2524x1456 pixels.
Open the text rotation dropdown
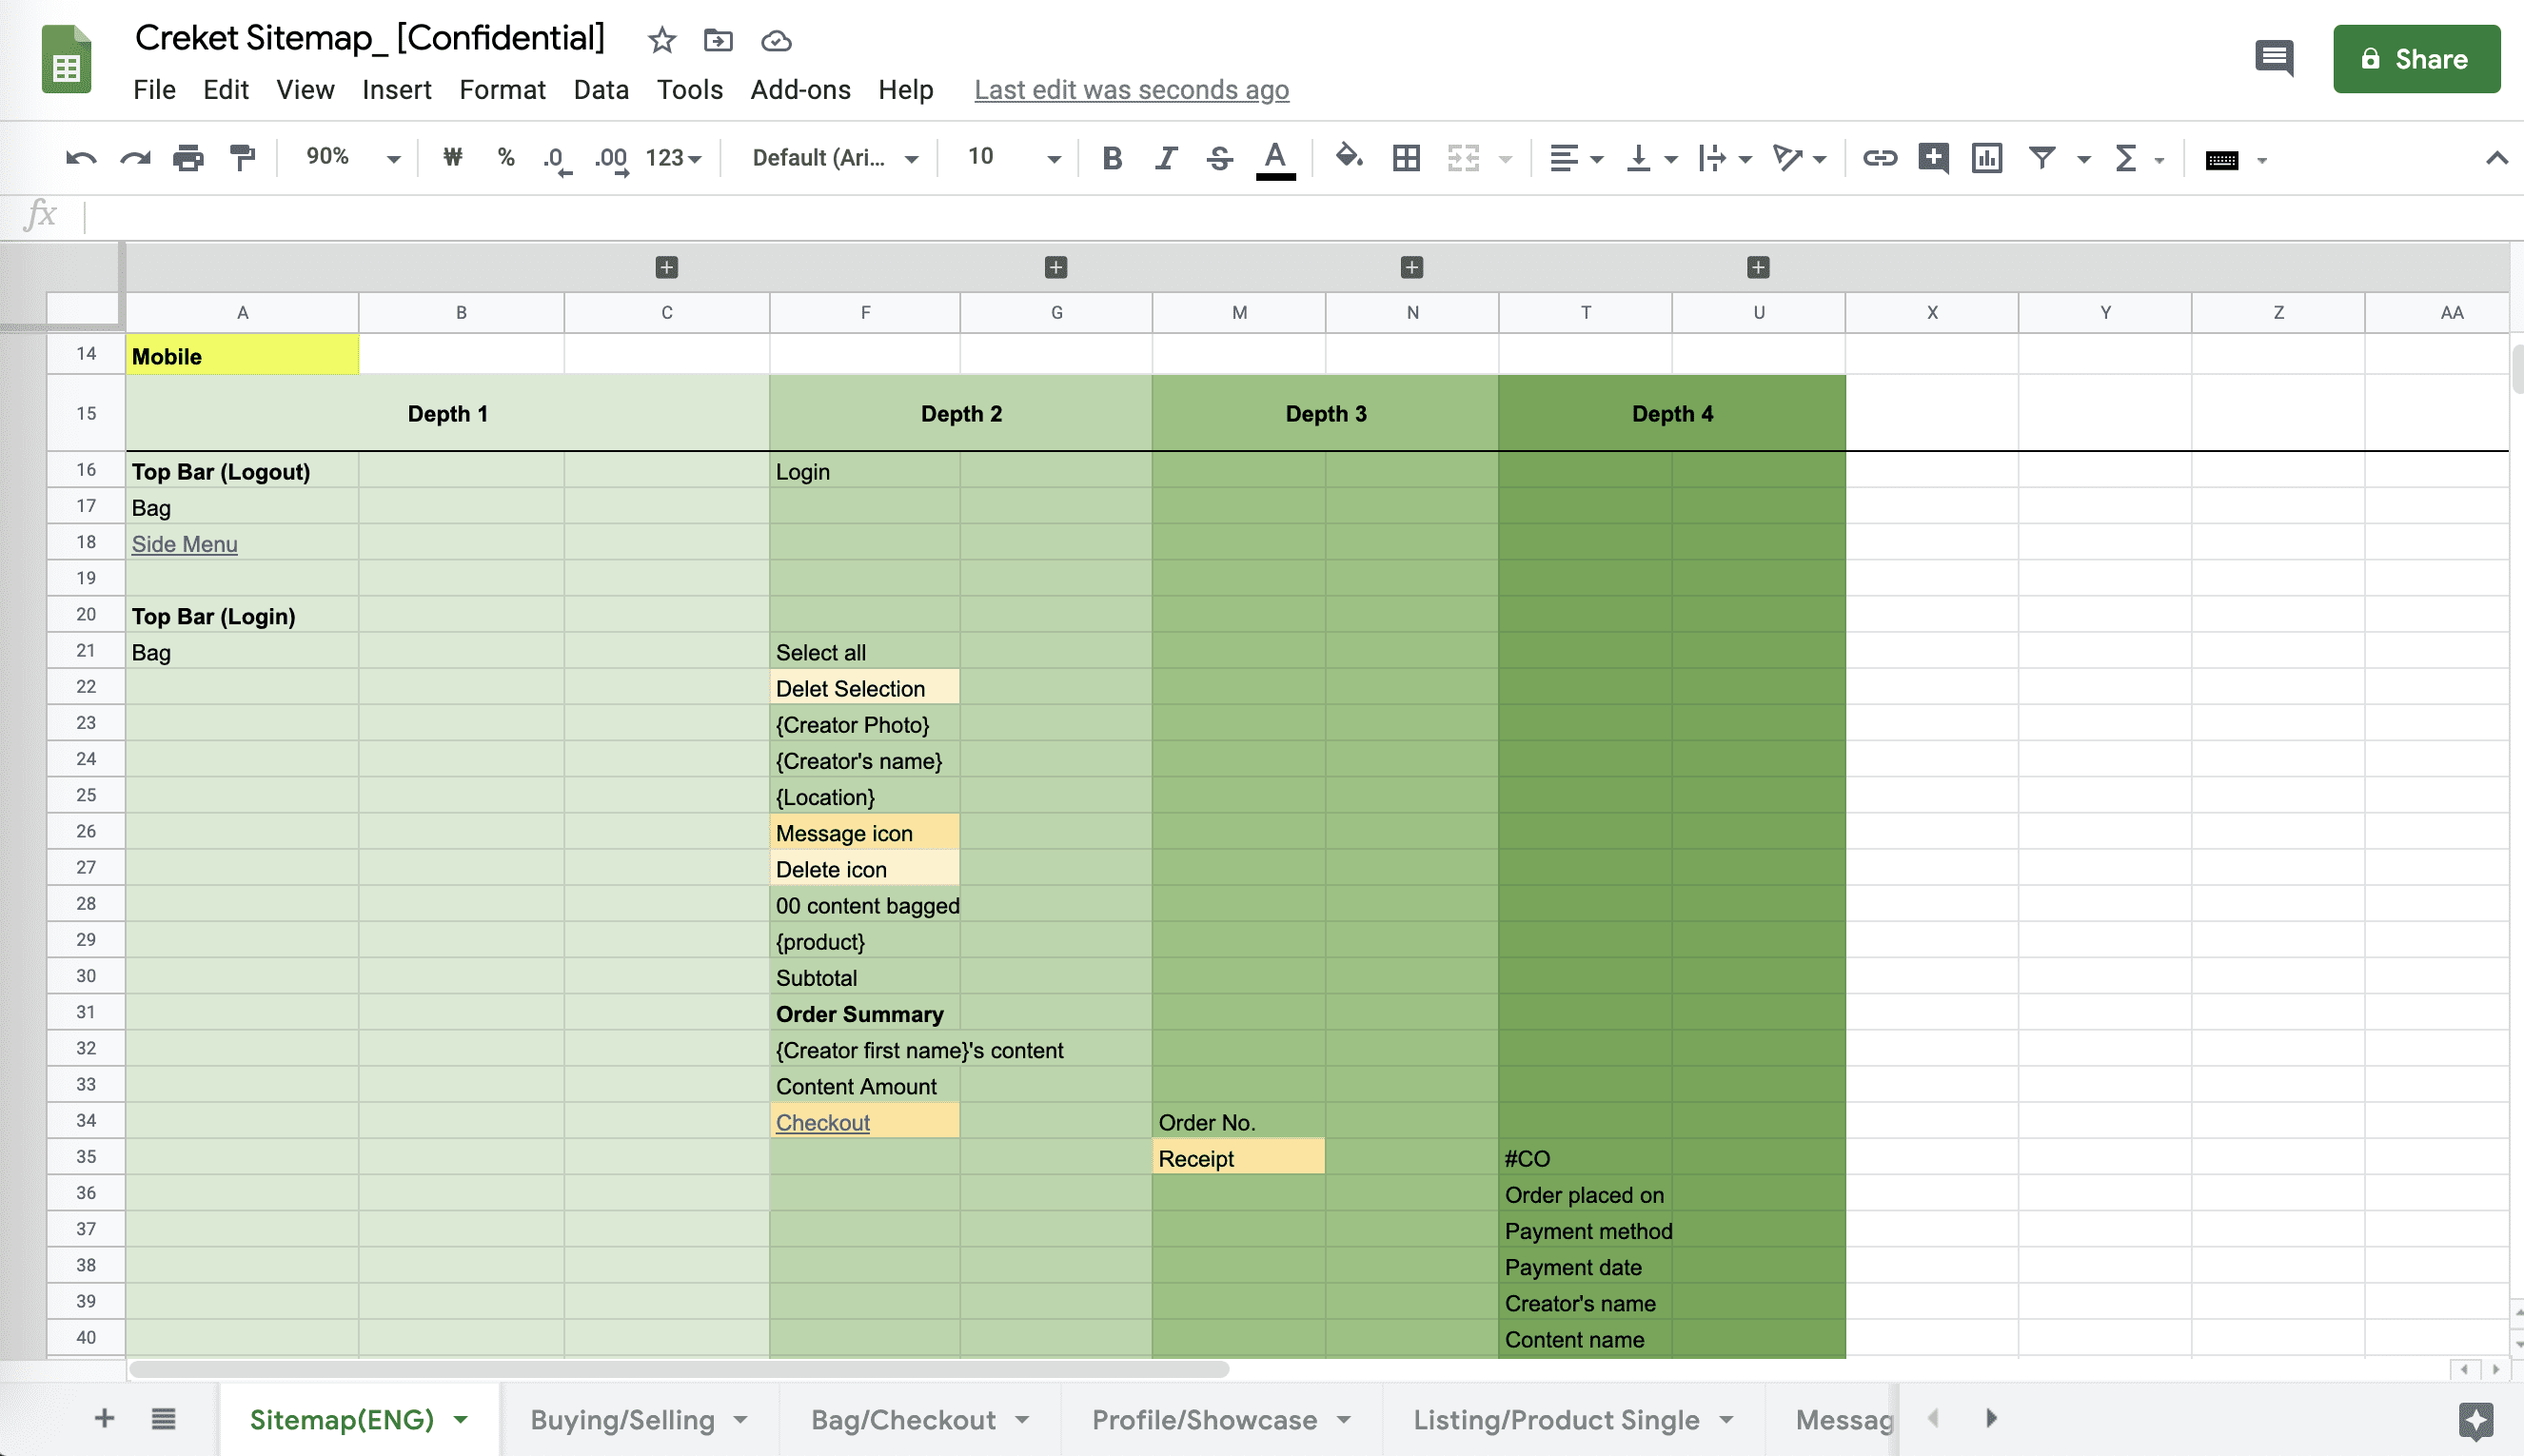1799,158
